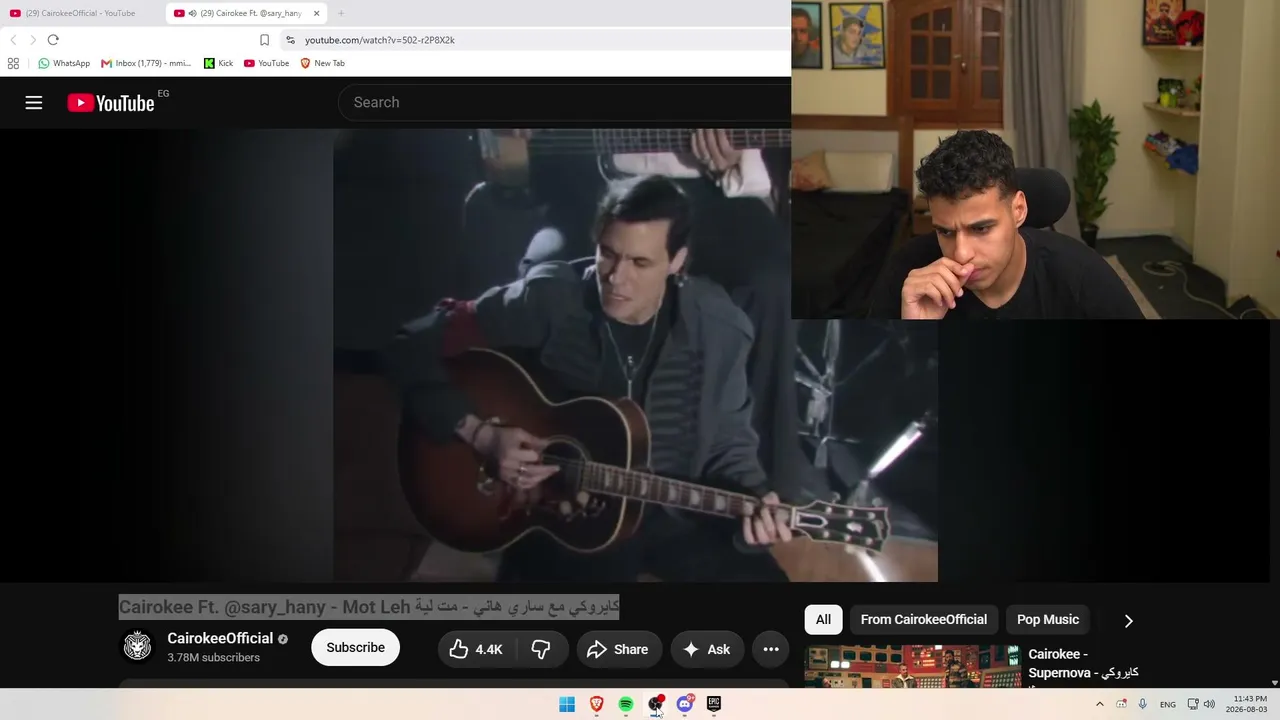Select the All filter chip

click(823, 619)
